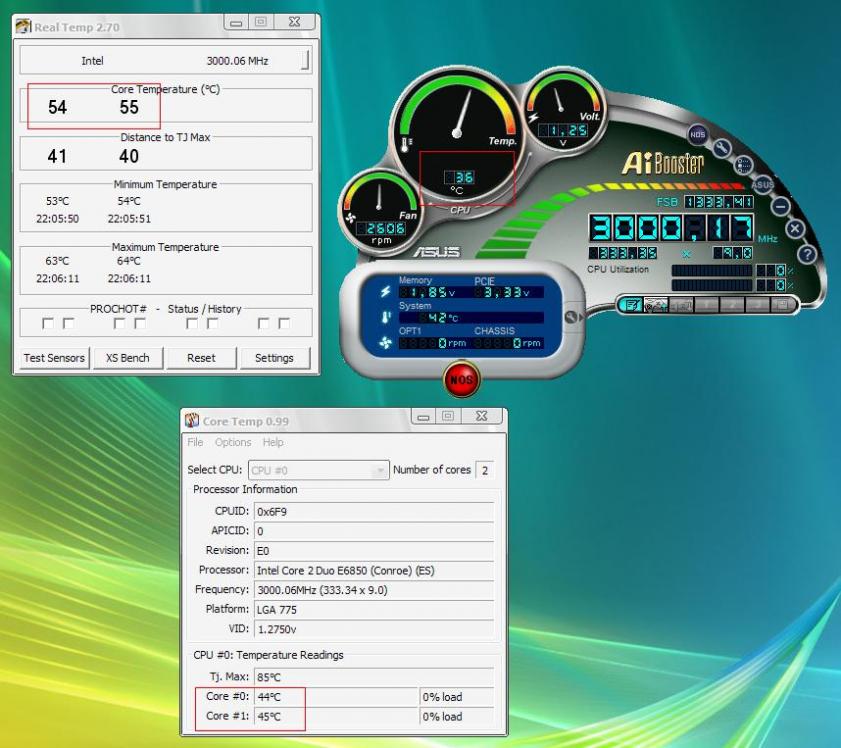Click the lower CPU Utilization bar in AI Booster
Image resolution: width=841 pixels, height=748 pixels.
712,285
